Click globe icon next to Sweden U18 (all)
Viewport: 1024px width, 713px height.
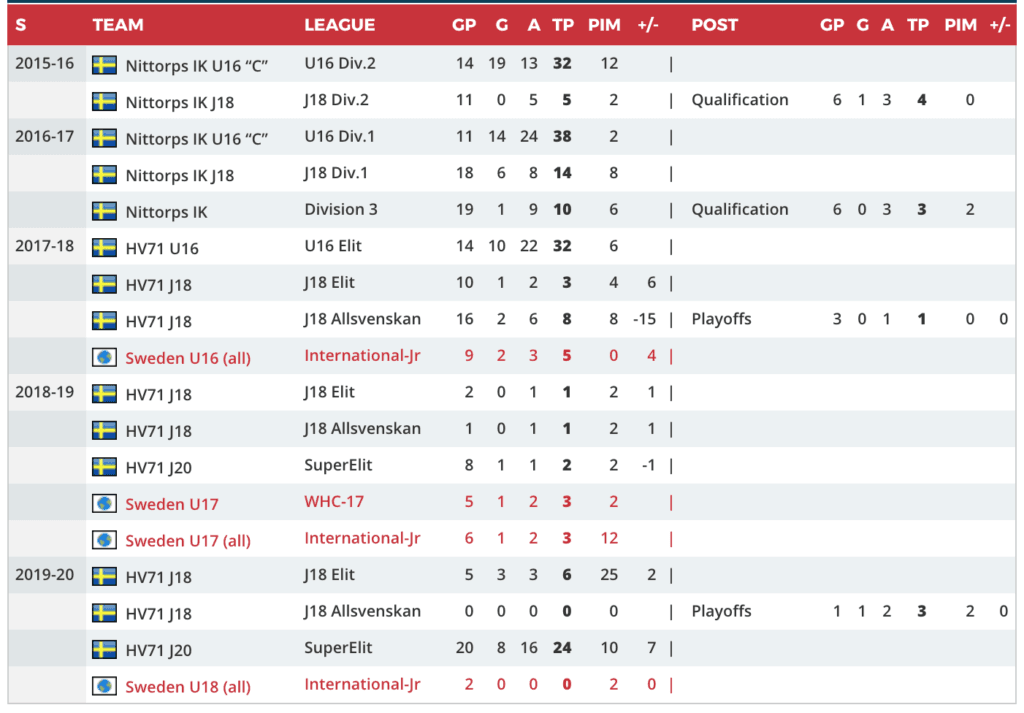pos(104,686)
